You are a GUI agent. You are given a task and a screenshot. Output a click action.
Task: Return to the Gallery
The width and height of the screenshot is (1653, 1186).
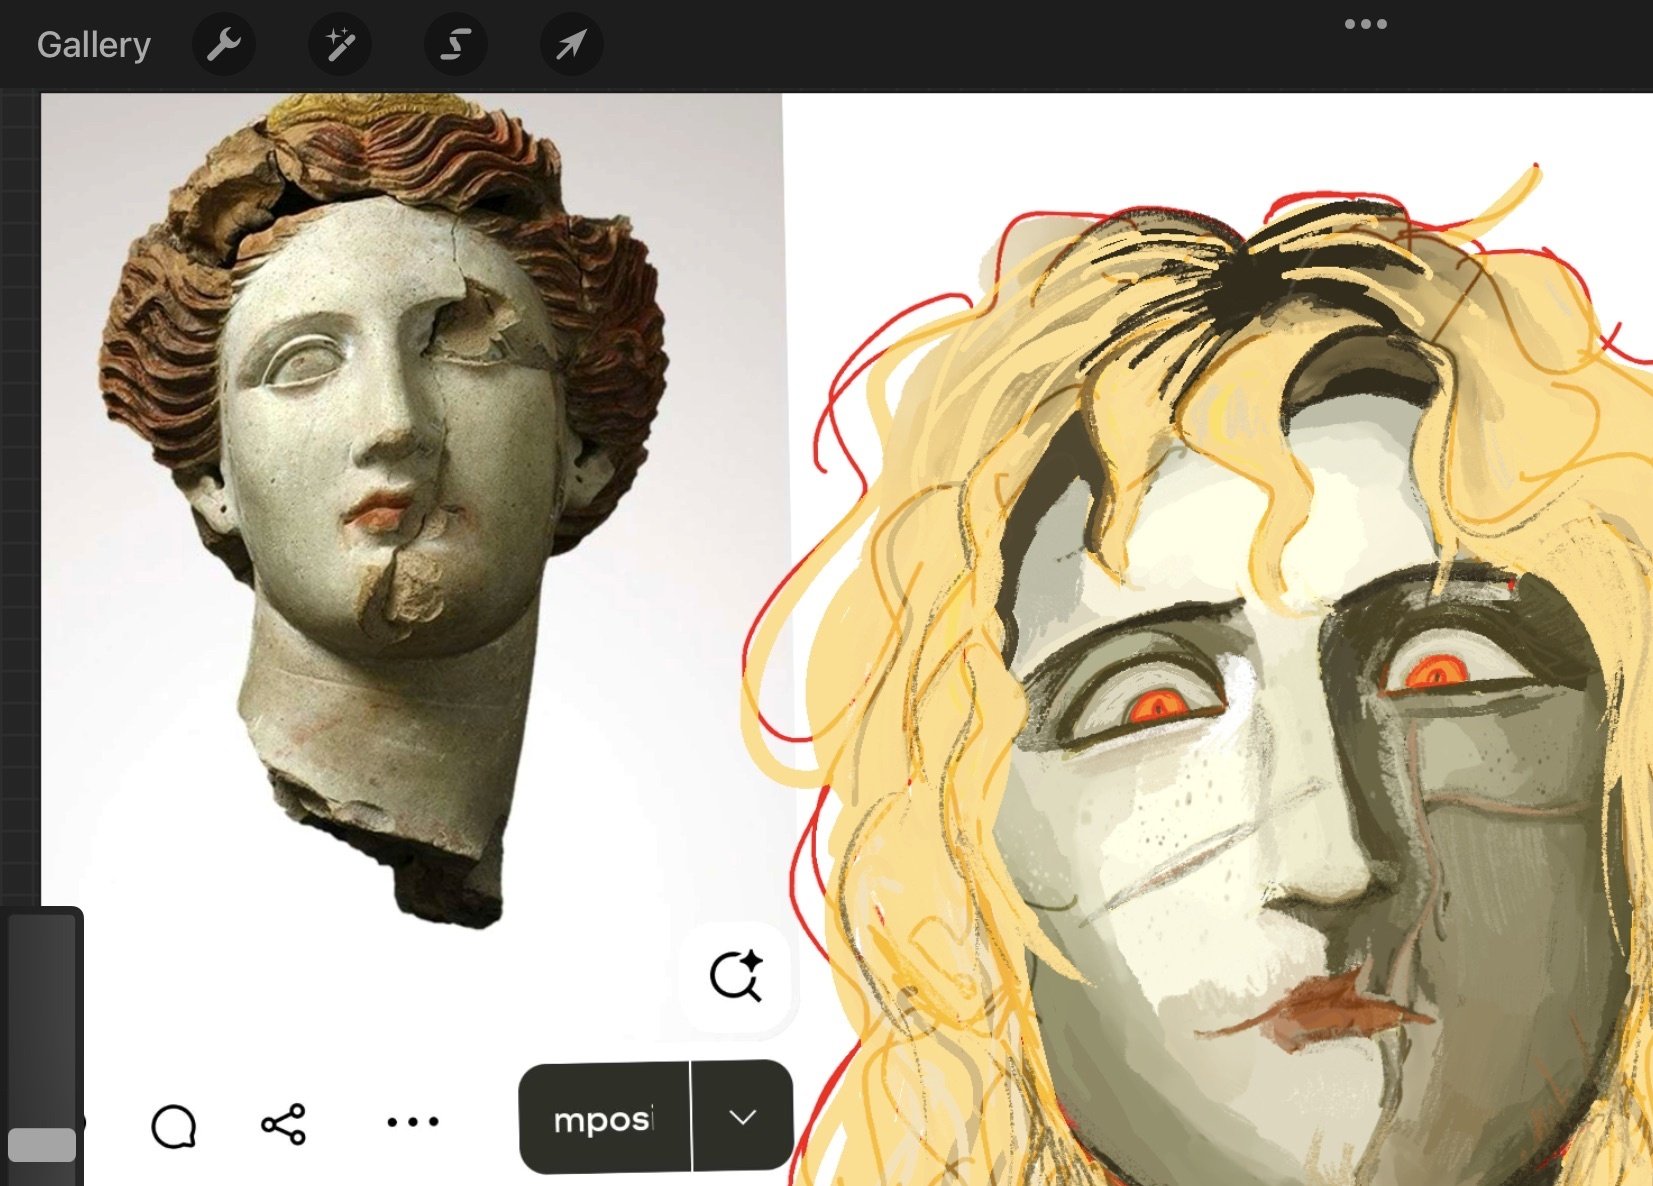pos(93,45)
